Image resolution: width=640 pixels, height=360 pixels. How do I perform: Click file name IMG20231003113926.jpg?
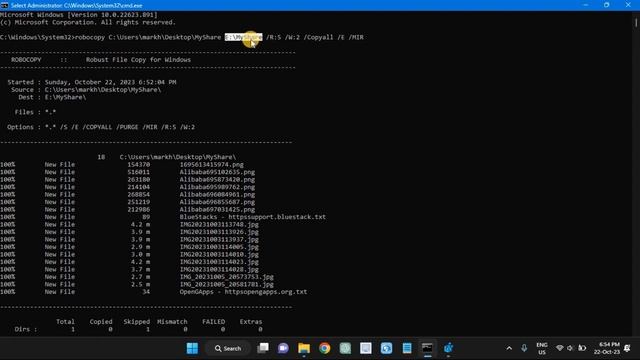coord(219,232)
